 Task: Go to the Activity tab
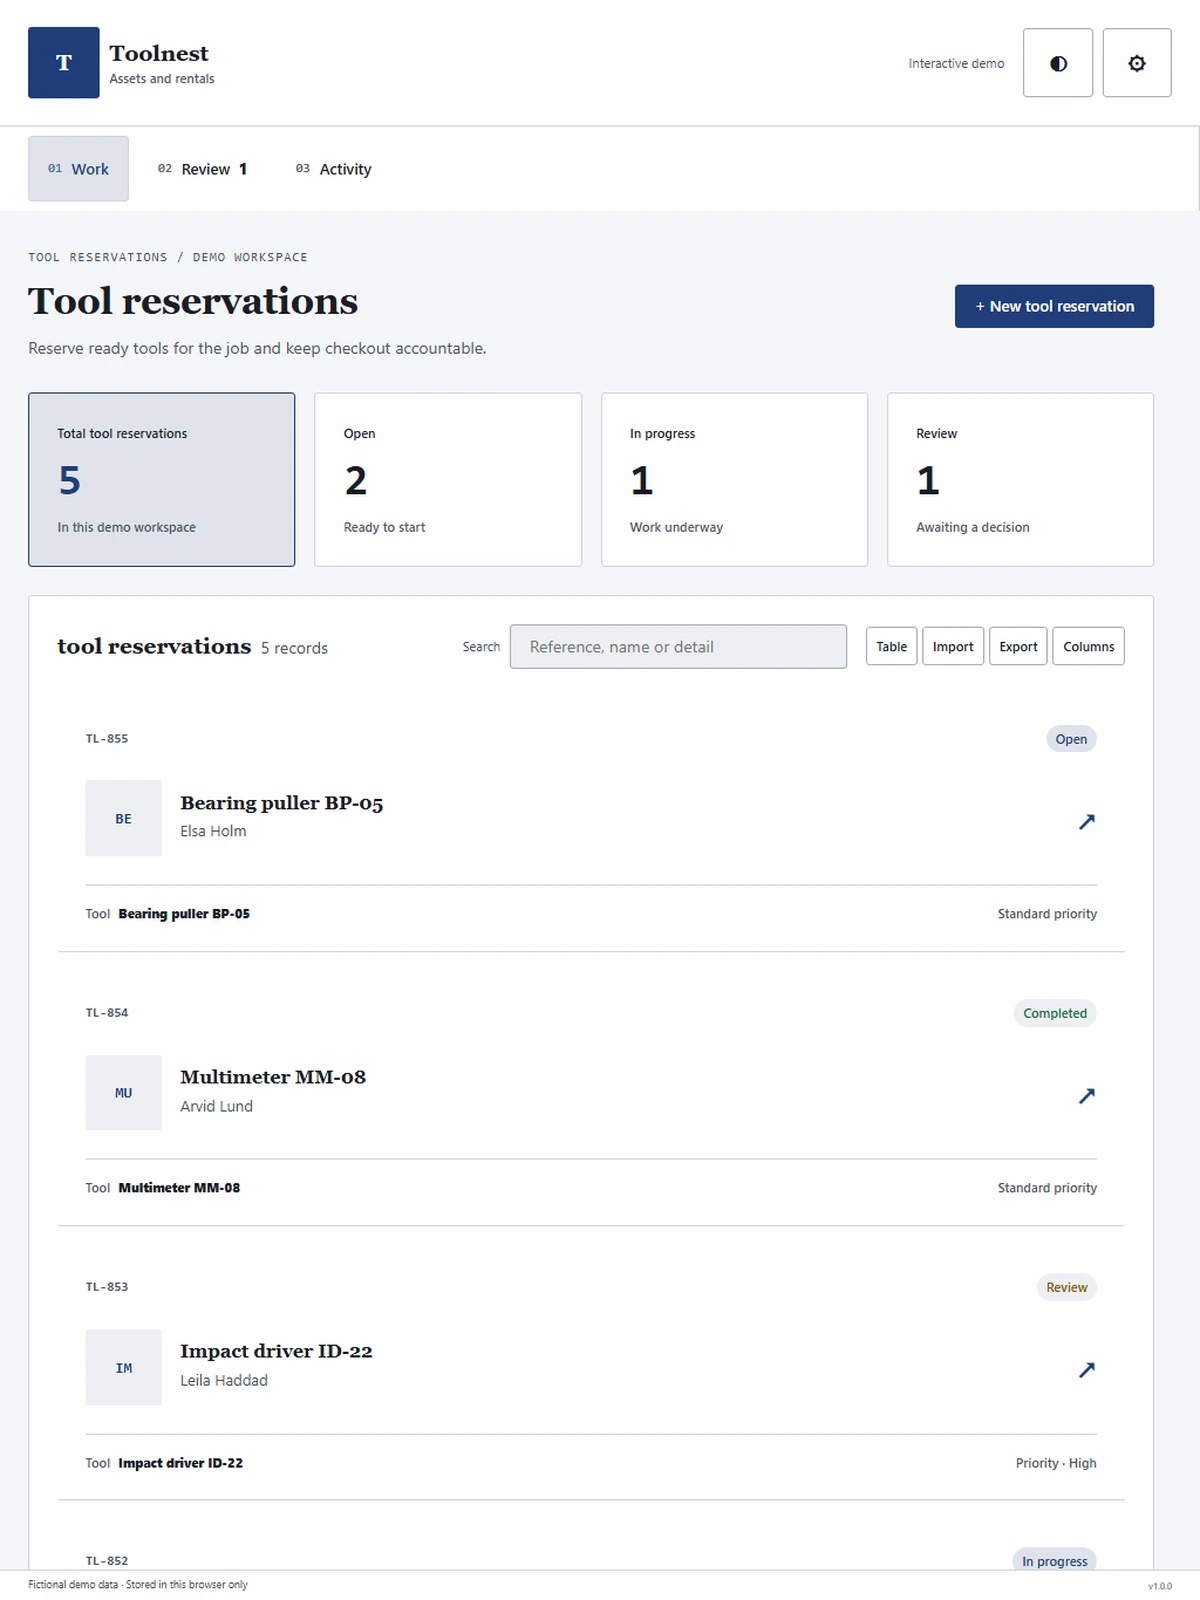[333, 169]
